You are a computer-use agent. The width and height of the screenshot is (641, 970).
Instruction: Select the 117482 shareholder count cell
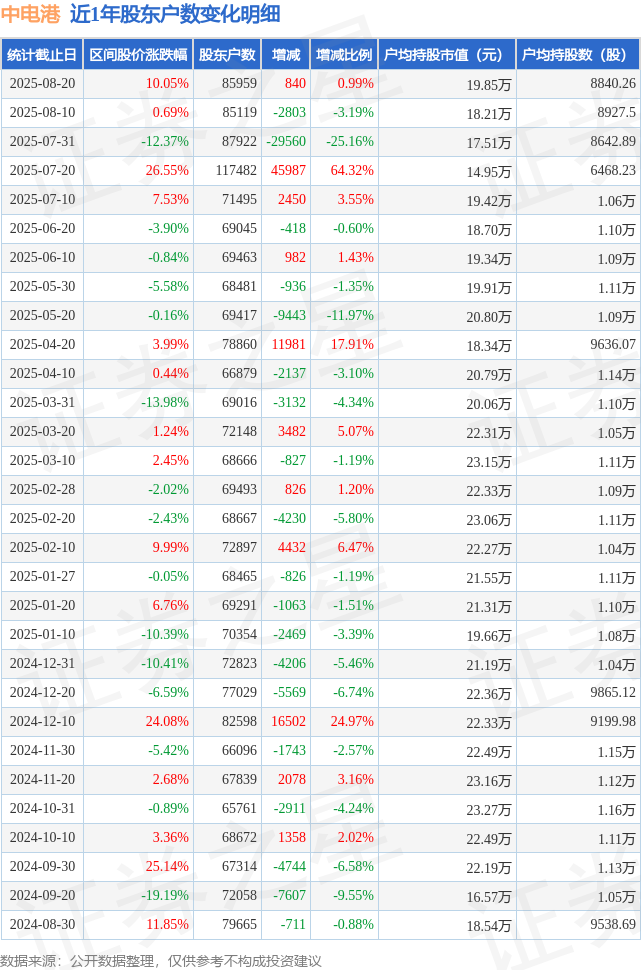pyautogui.click(x=236, y=170)
